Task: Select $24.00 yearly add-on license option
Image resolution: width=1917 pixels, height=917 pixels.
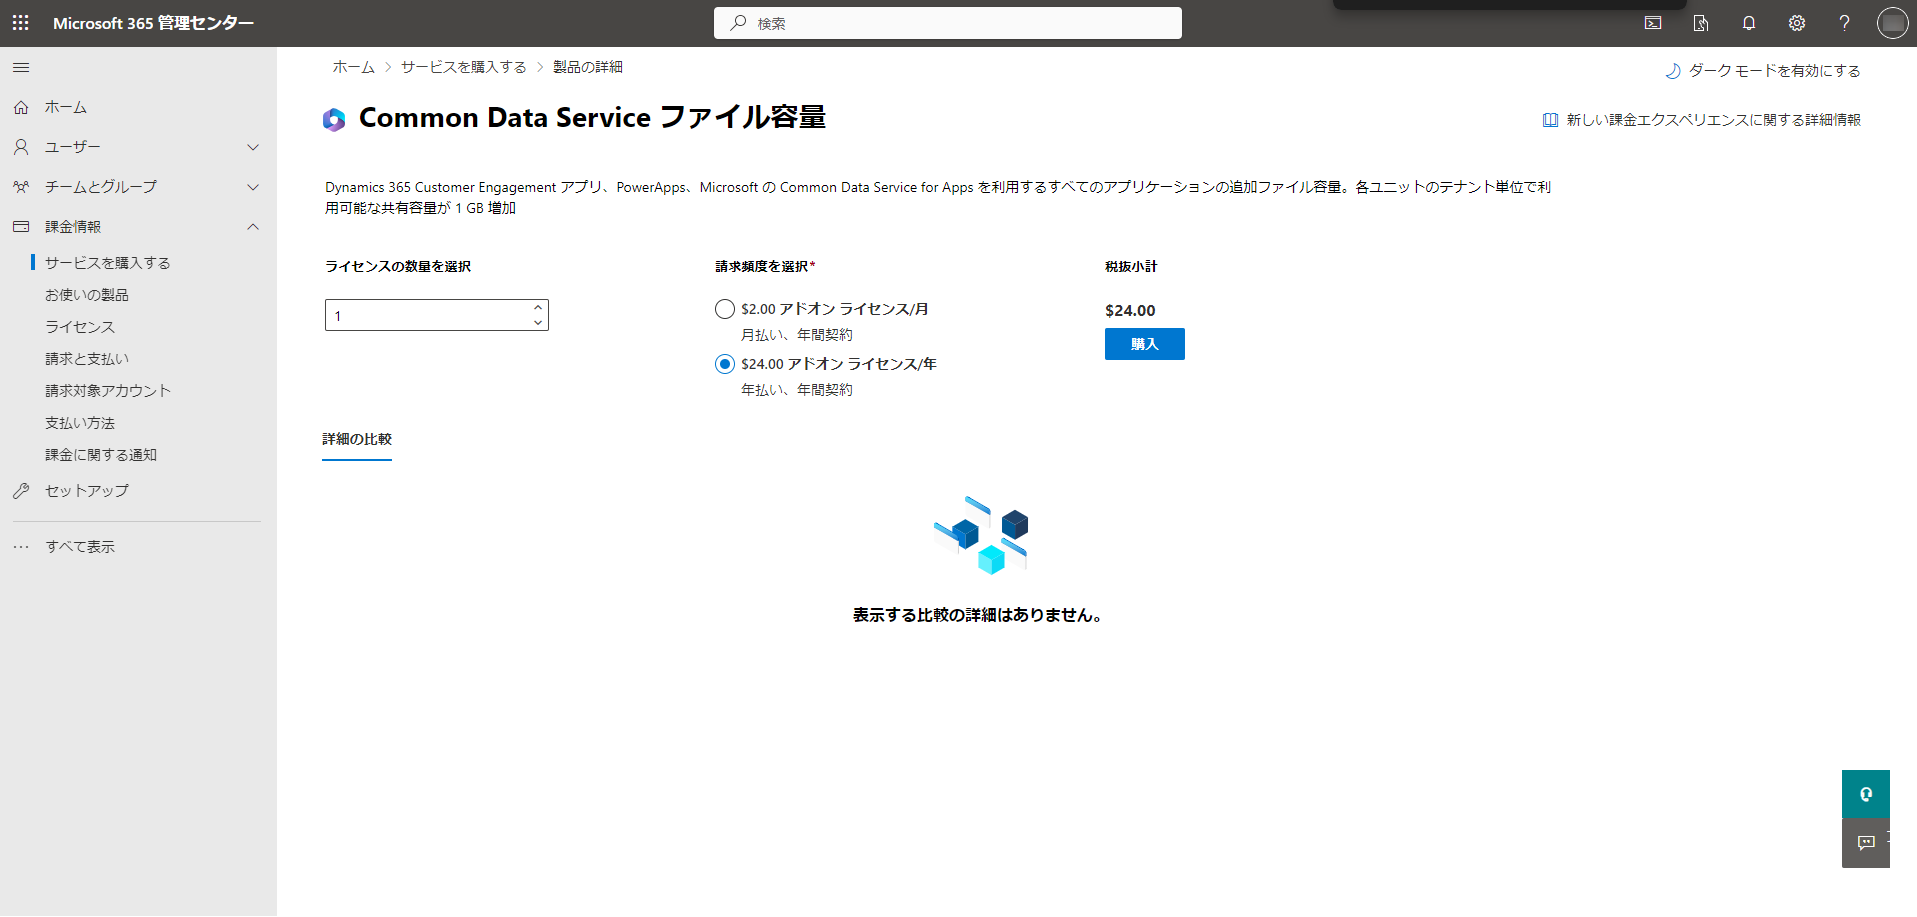Action: (x=725, y=364)
